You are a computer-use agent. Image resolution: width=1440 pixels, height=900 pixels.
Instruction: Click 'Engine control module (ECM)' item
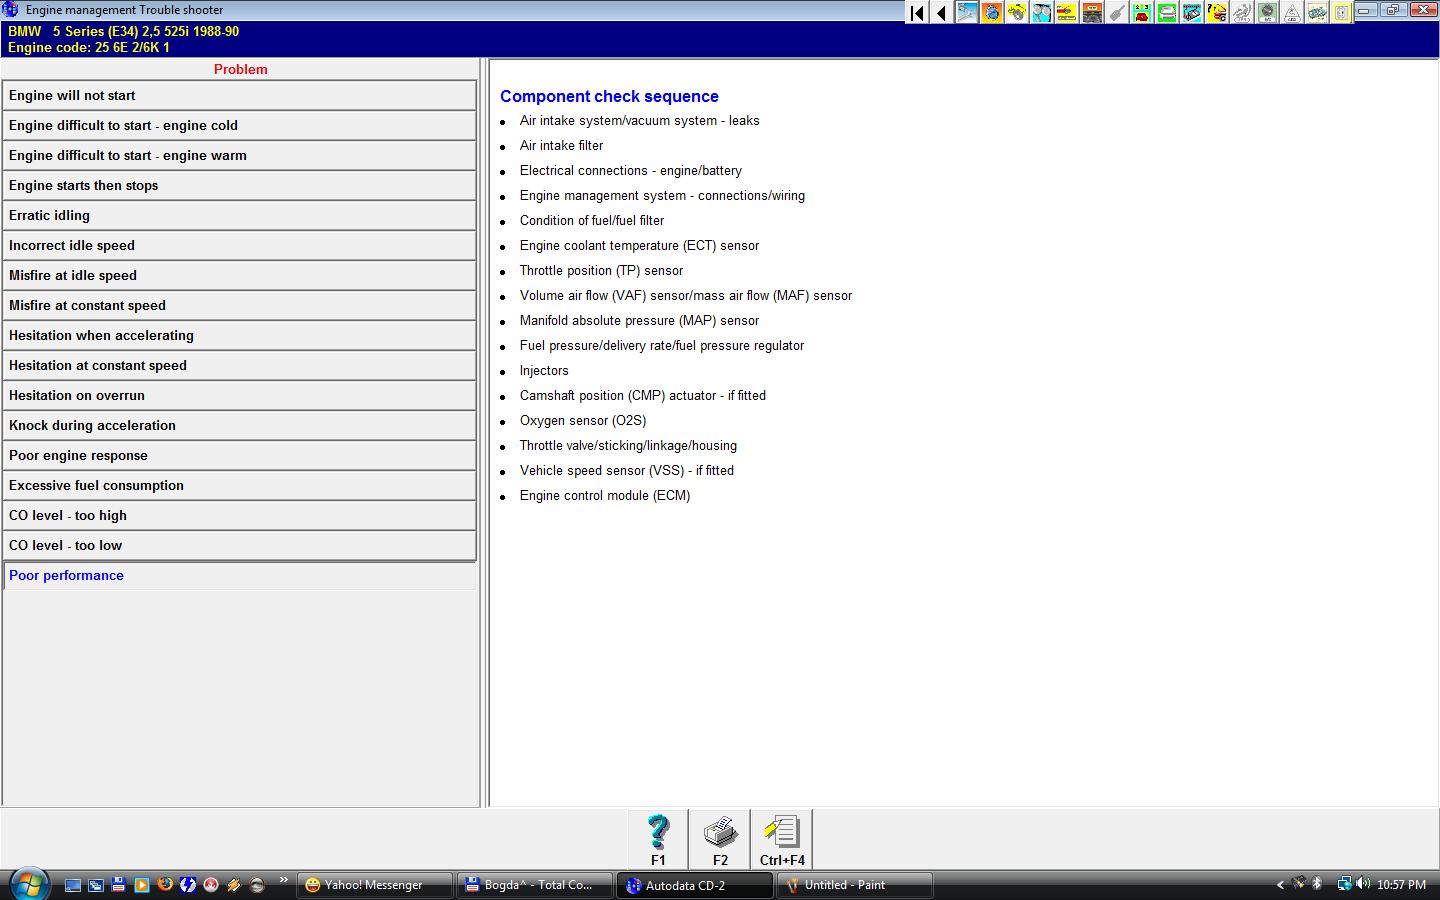point(605,495)
